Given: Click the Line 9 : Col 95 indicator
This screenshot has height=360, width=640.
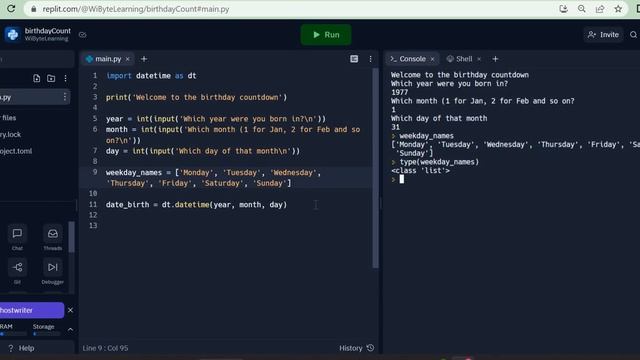Looking at the screenshot, I should 105,348.
